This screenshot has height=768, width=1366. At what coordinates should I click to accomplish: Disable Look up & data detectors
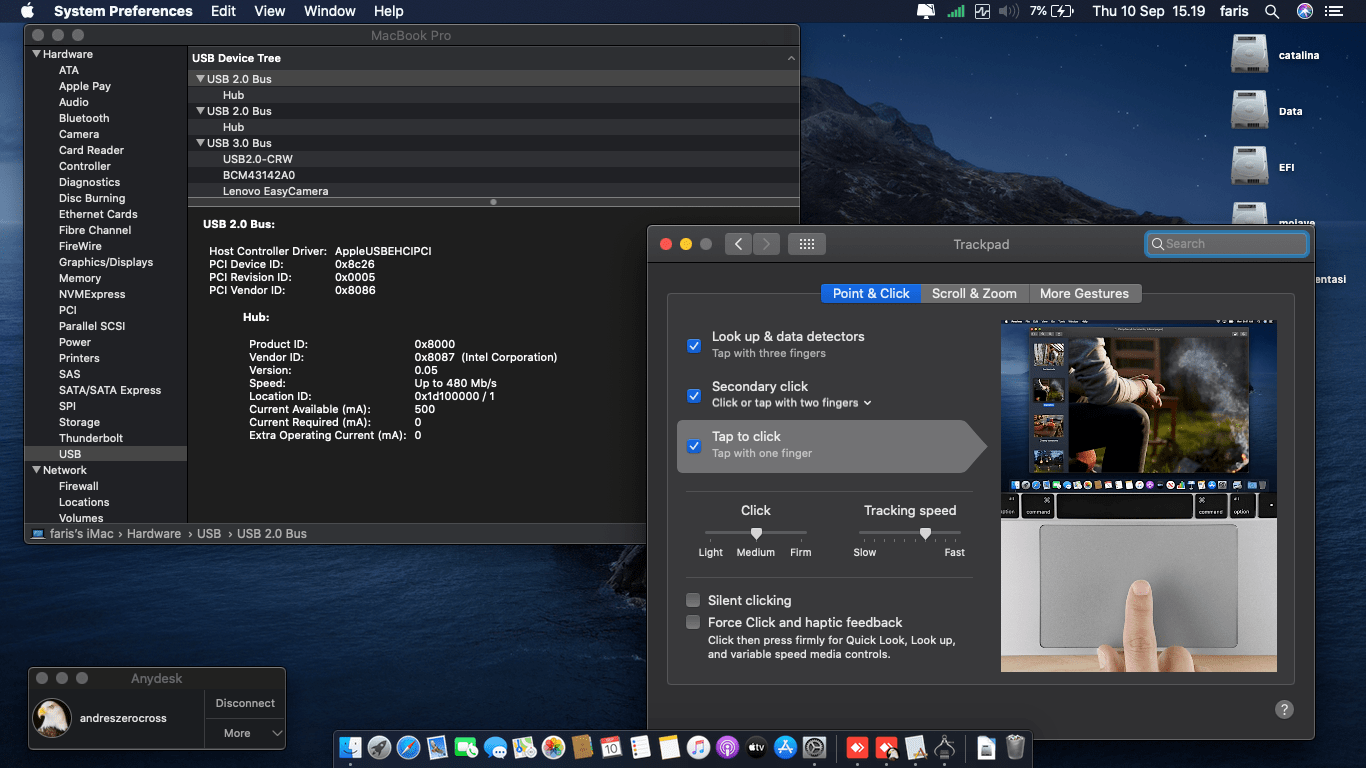tap(694, 346)
